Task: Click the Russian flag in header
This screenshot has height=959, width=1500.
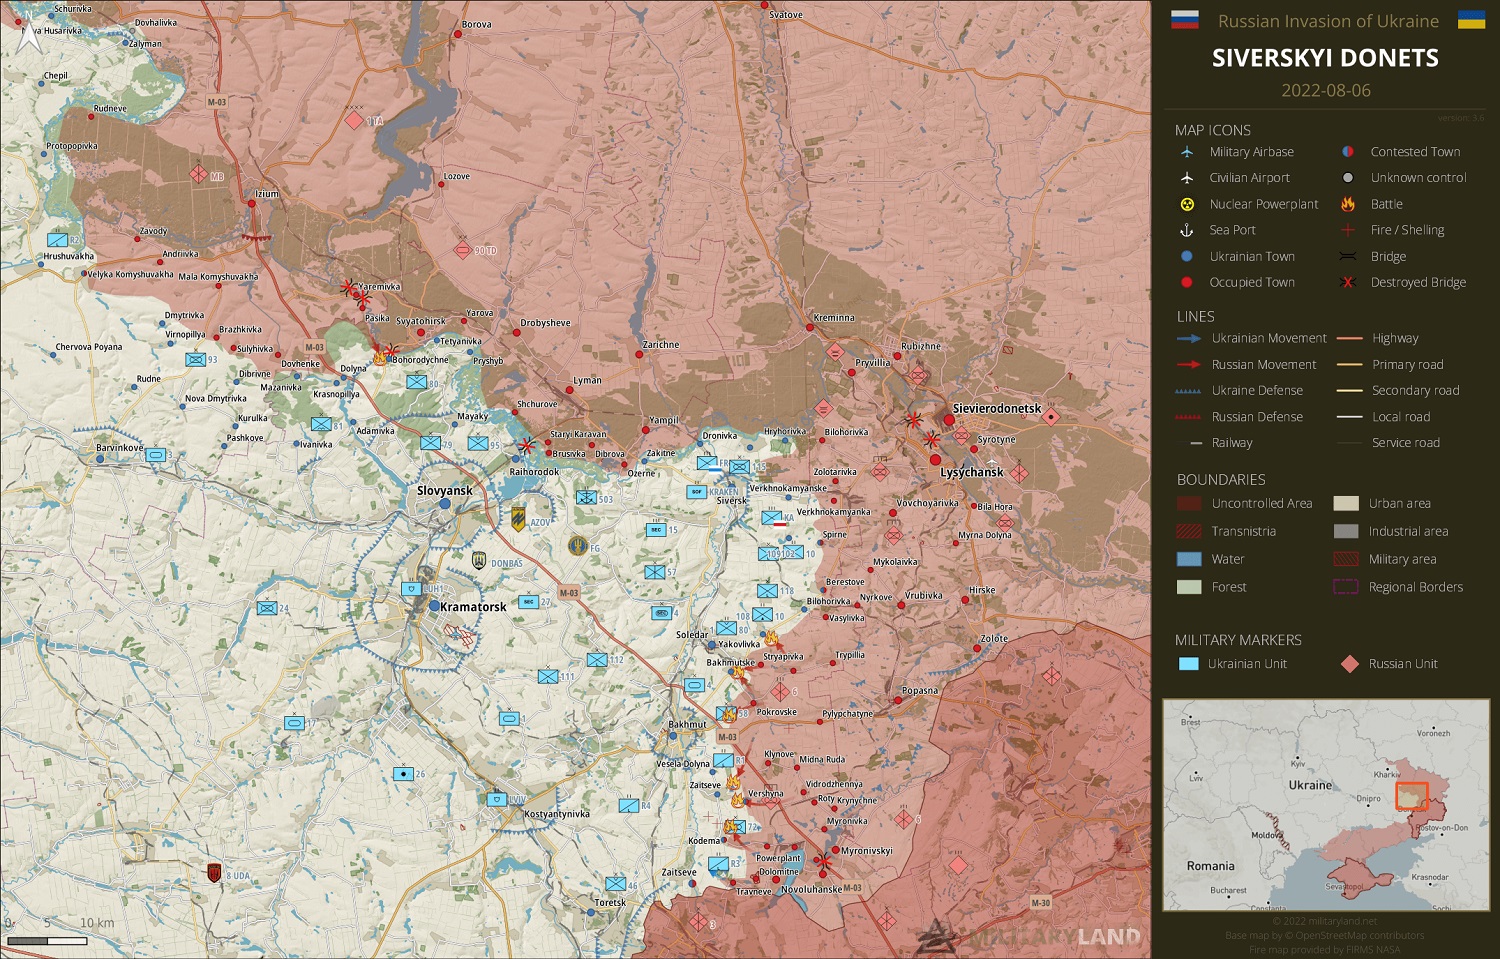Action: [x=1185, y=20]
